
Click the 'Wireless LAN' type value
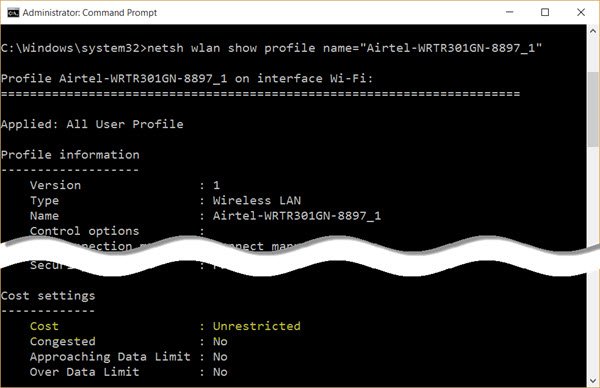257,201
